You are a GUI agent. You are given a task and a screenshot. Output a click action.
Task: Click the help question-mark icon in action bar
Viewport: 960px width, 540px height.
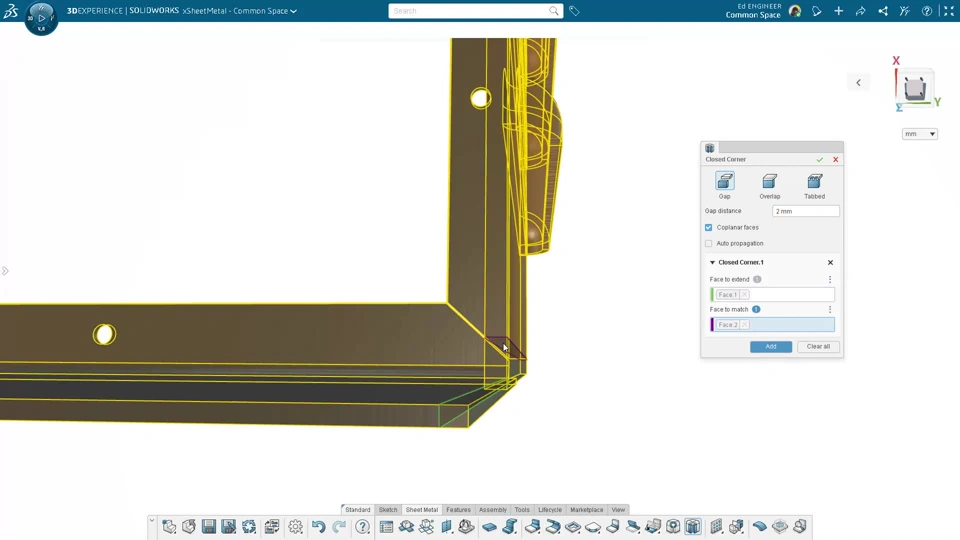pos(362,527)
